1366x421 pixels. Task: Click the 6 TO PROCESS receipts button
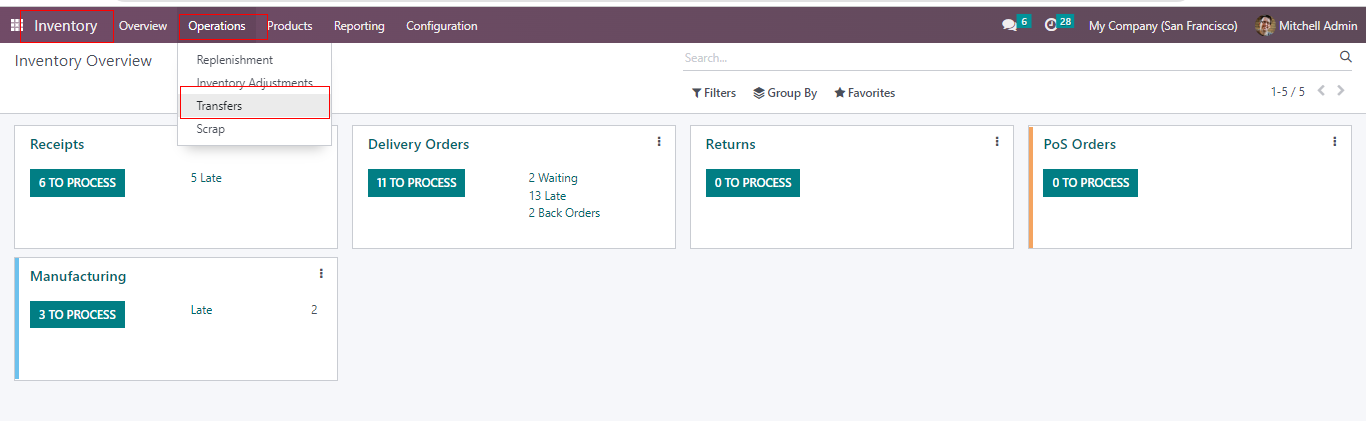tap(77, 183)
